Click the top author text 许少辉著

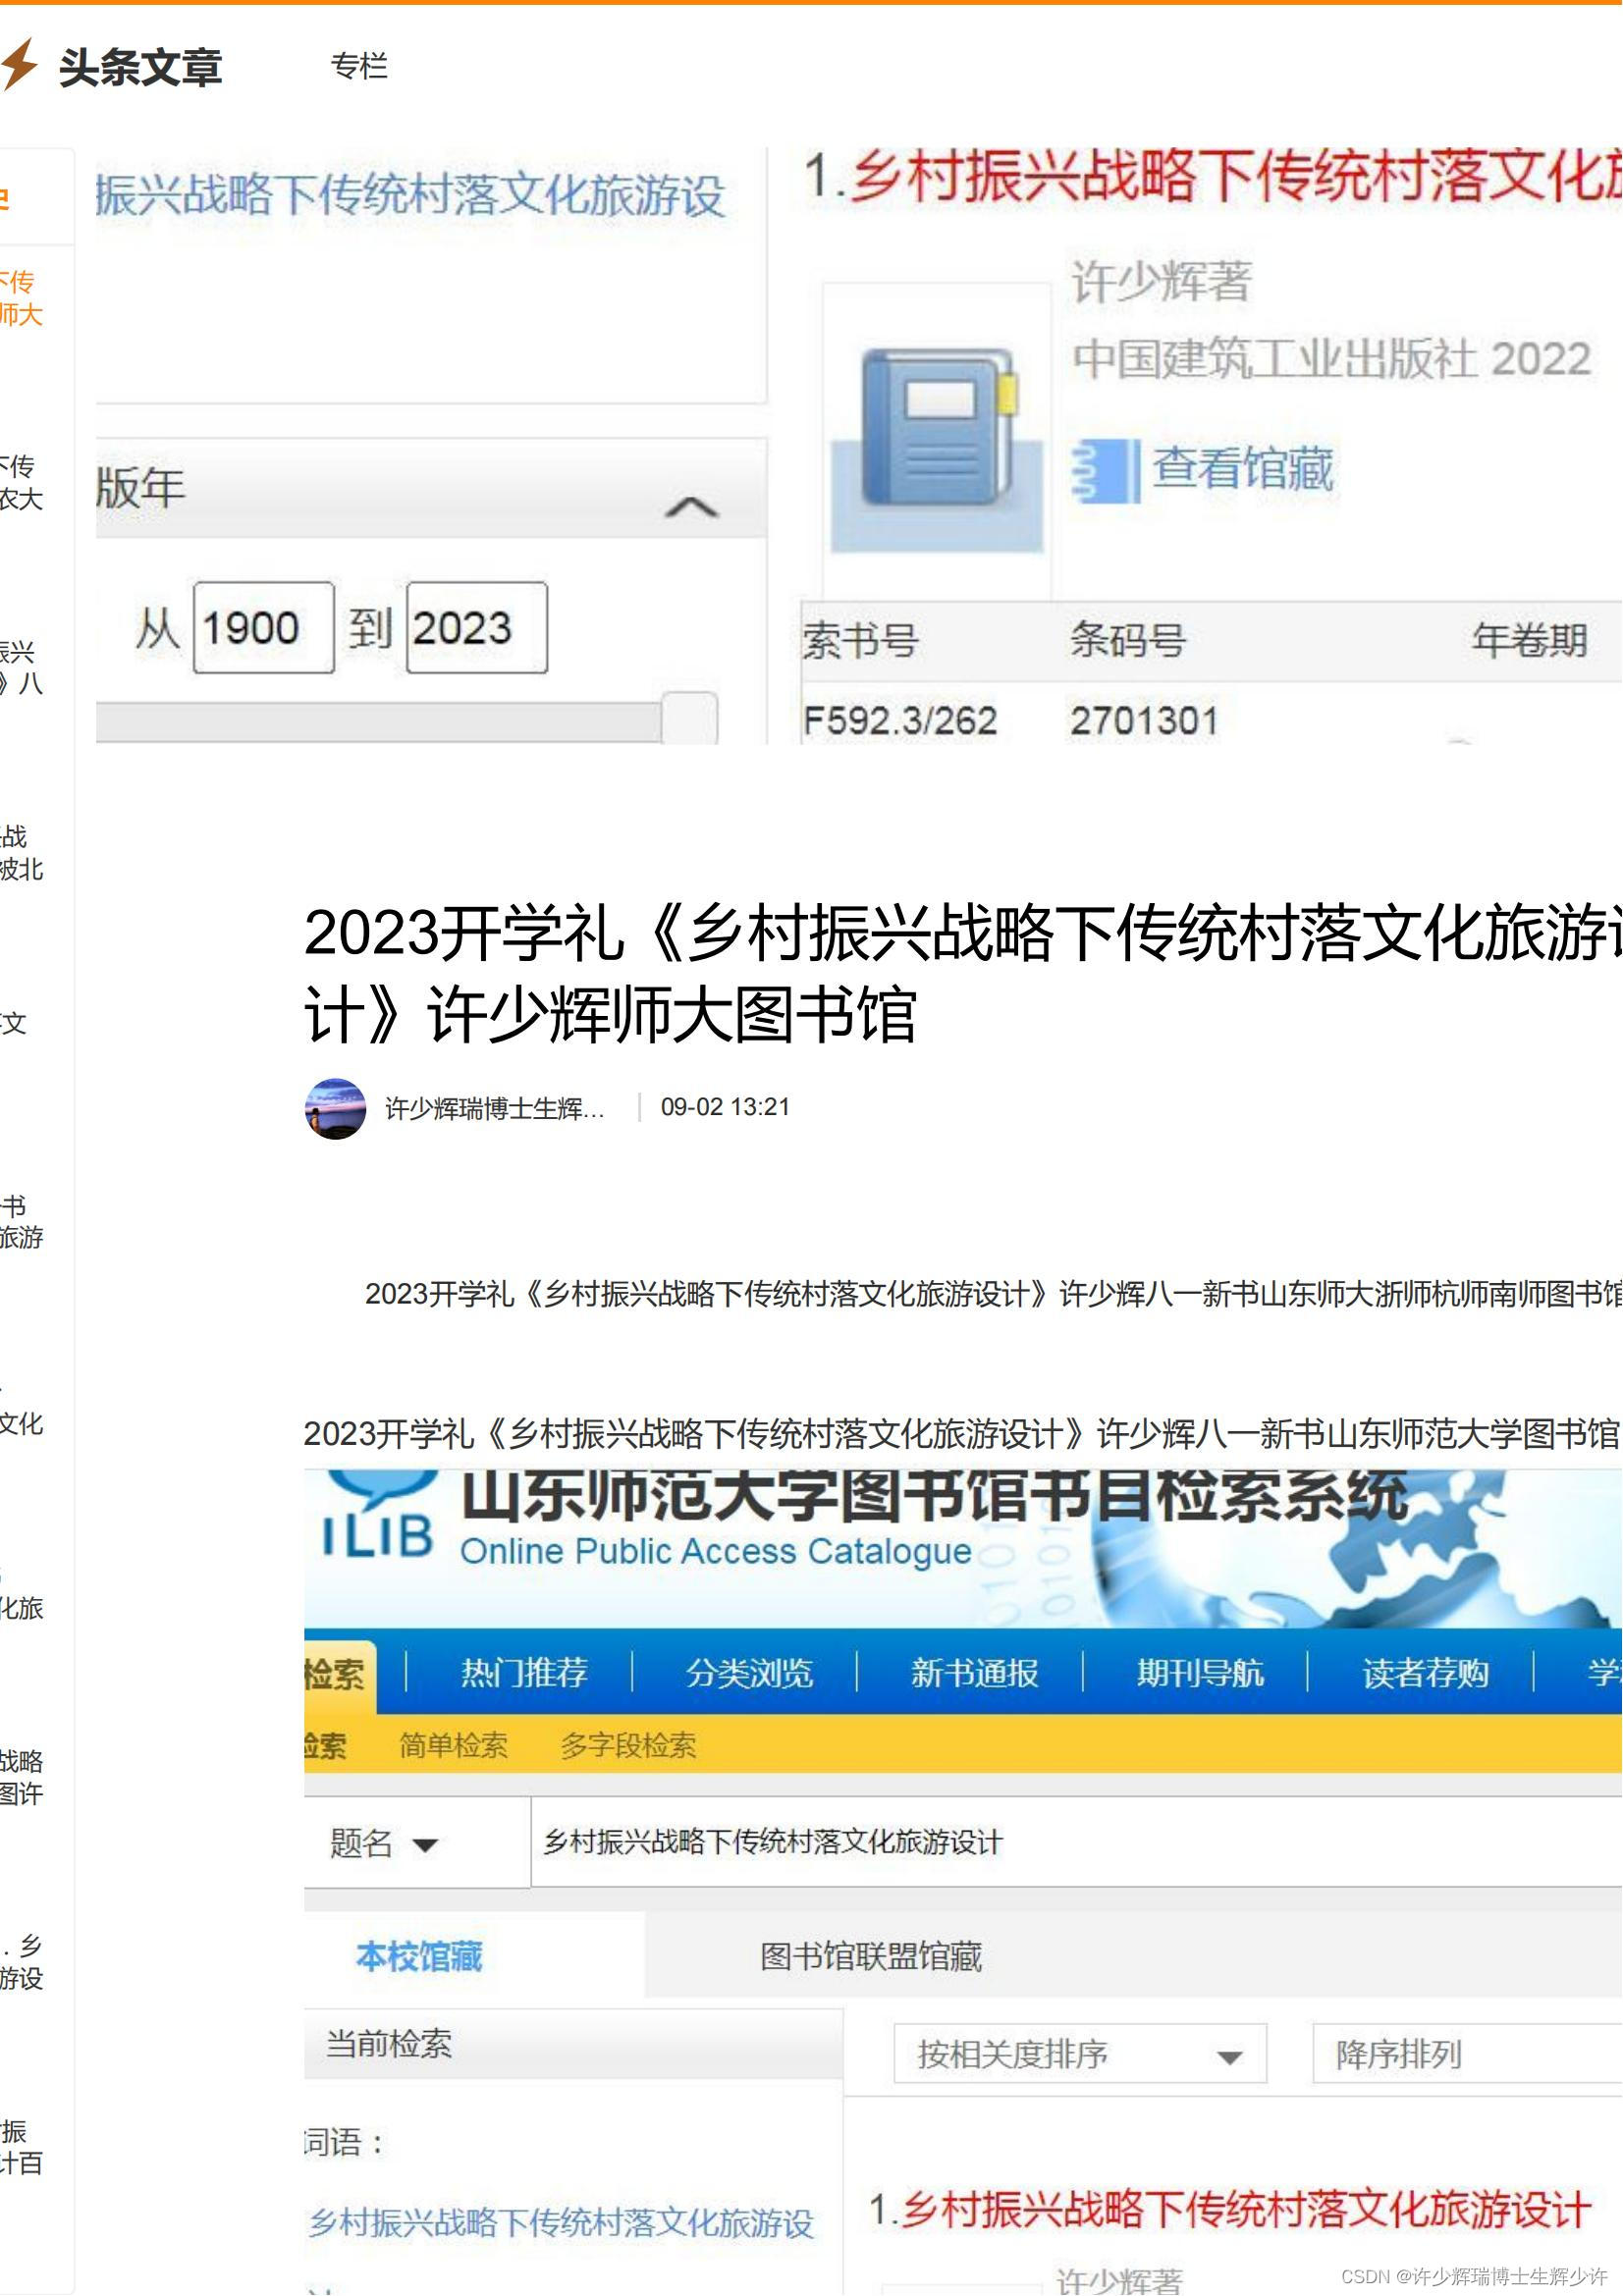pyautogui.click(x=1161, y=281)
